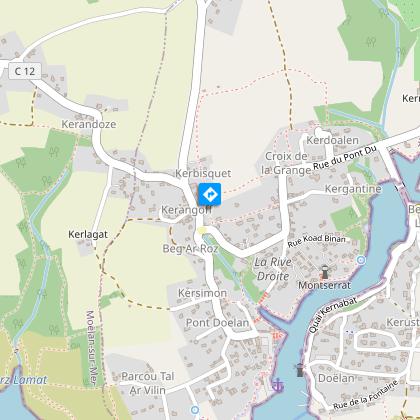Click the Croix de la Grange label
The height and width of the screenshot is (420, 420).
tap(286, 163)
